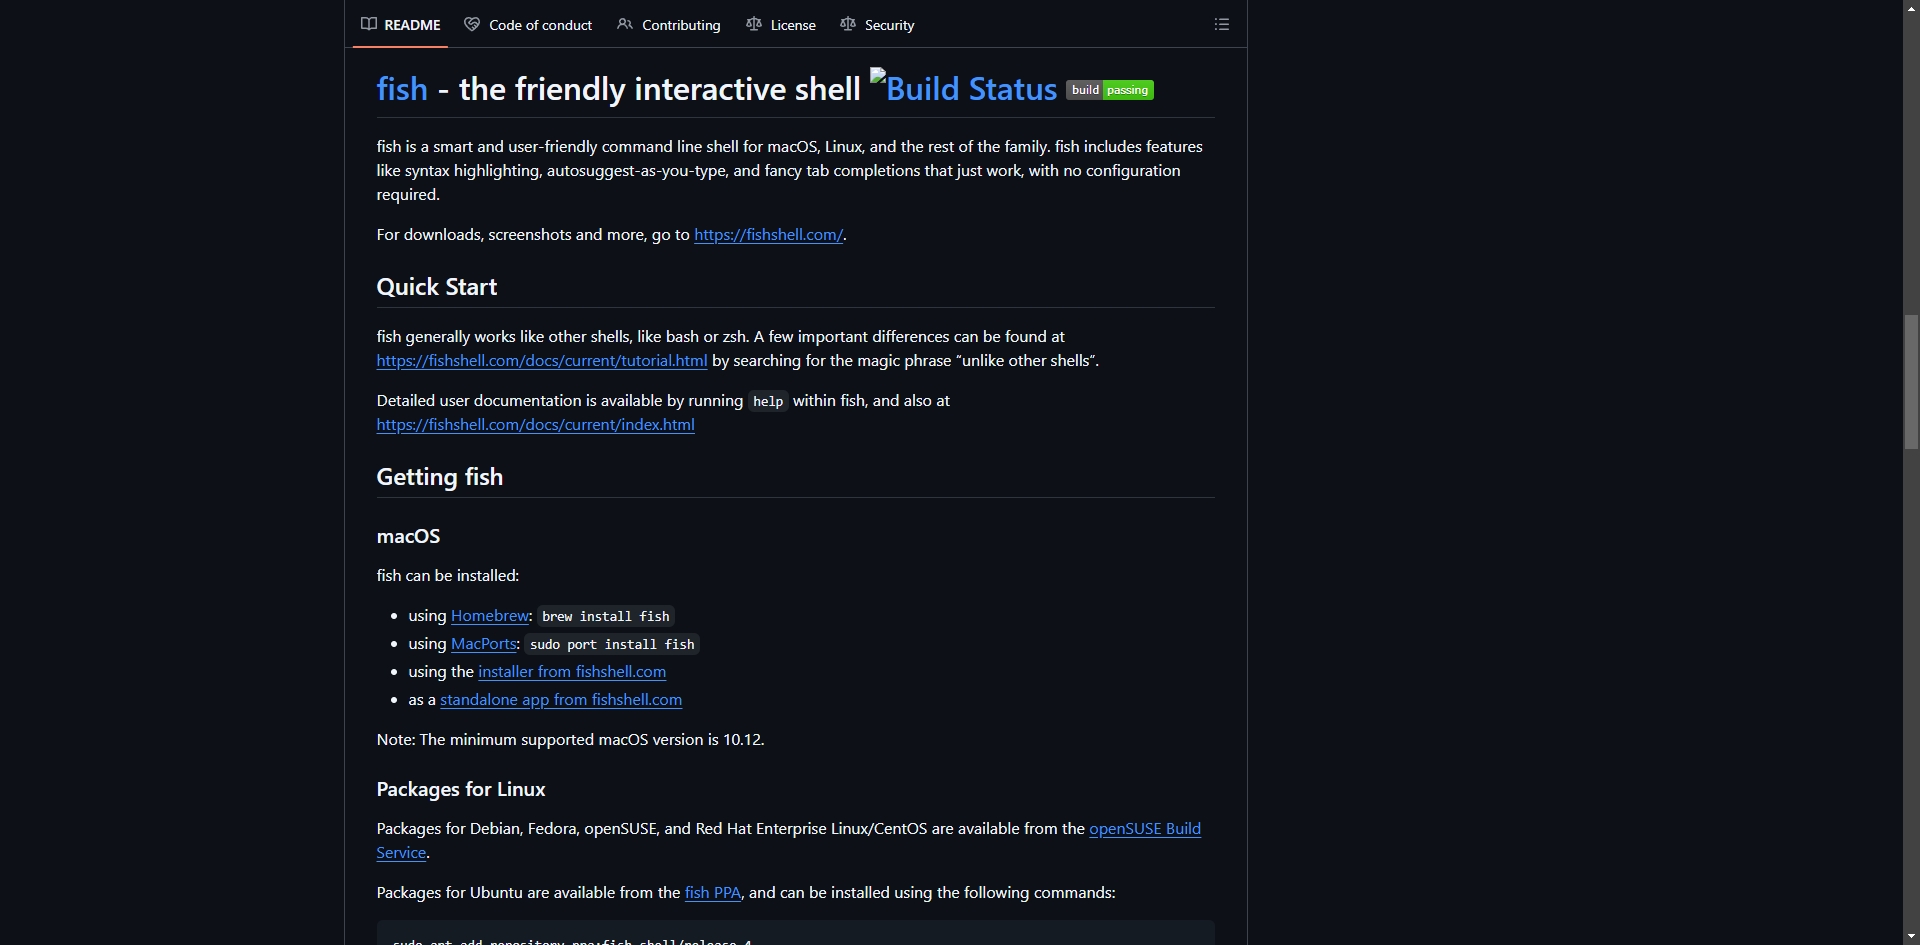1920x945 pixels.
Task: Click the Build Status image link
Action: 964,88
